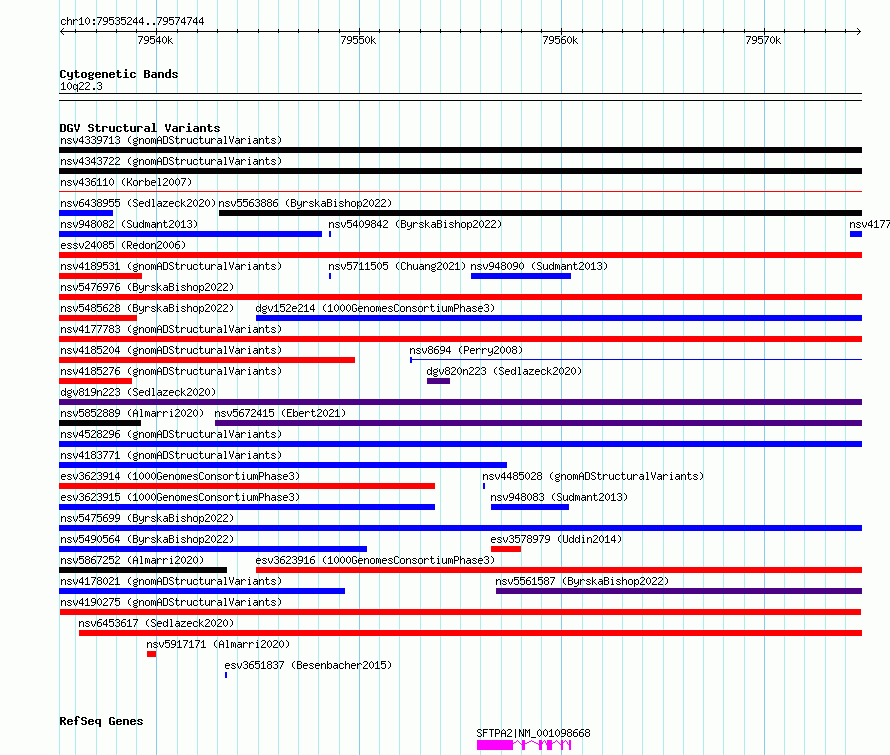Select the red esv3578979 bar
The width and height of the screenshot is (890, 755).
(506, 549)
